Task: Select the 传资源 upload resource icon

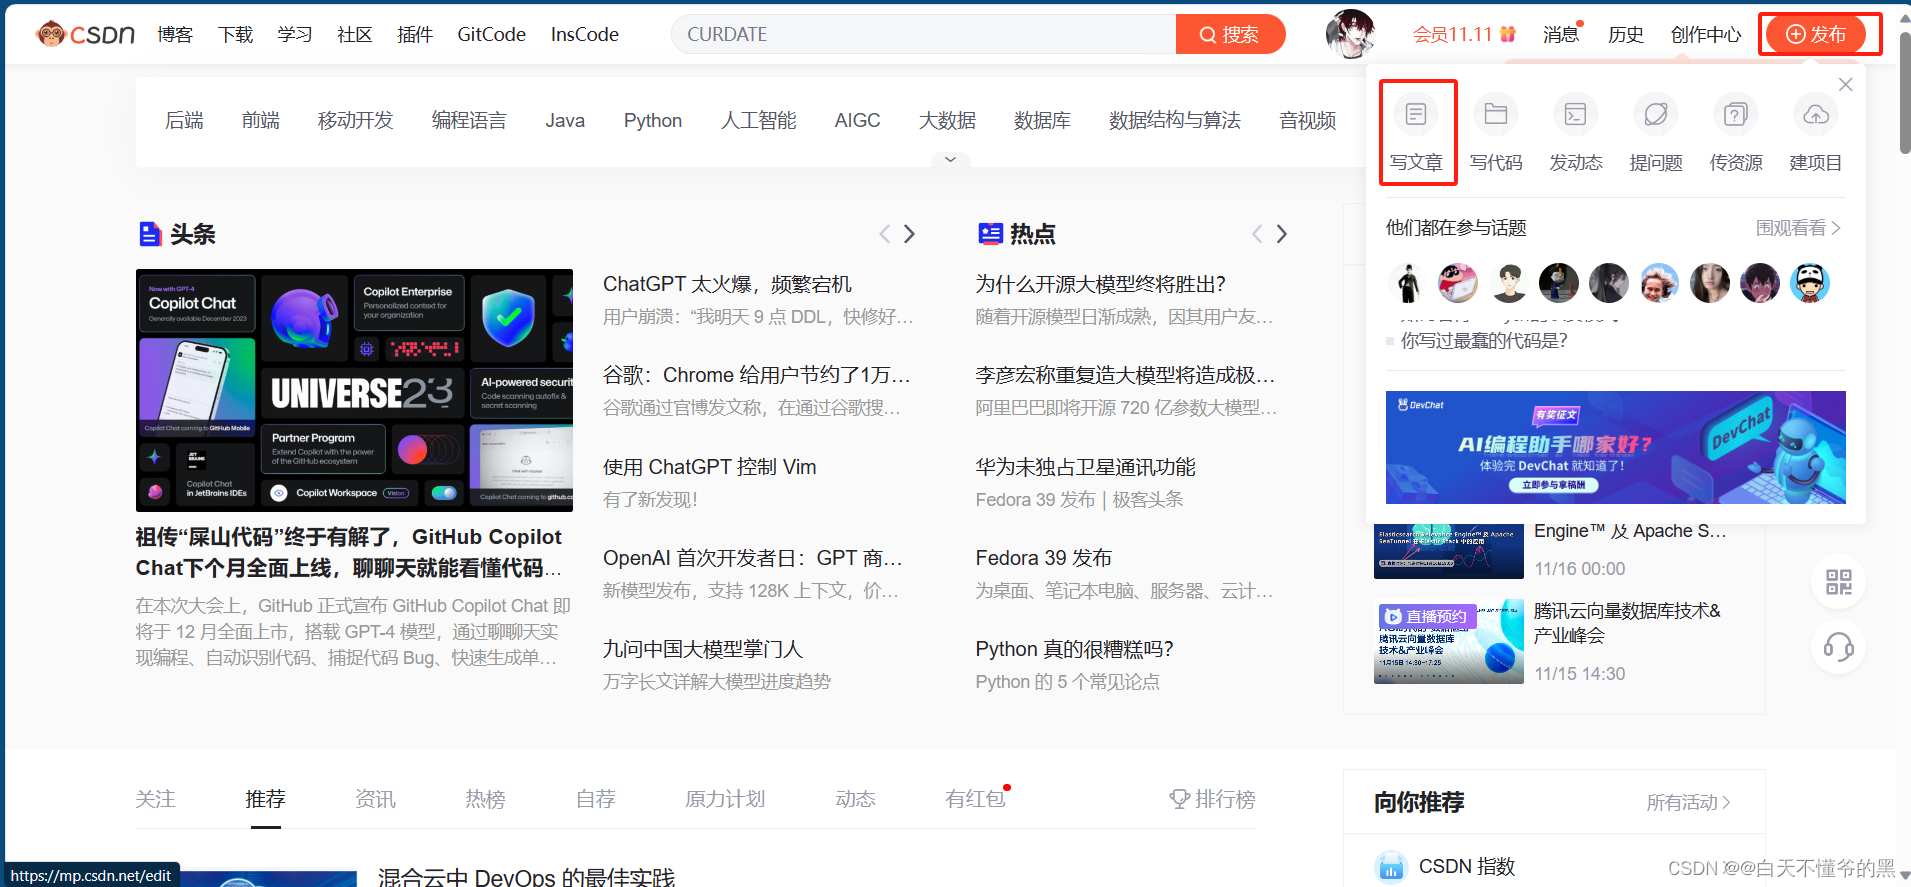Action: (x=1736, y=115)
